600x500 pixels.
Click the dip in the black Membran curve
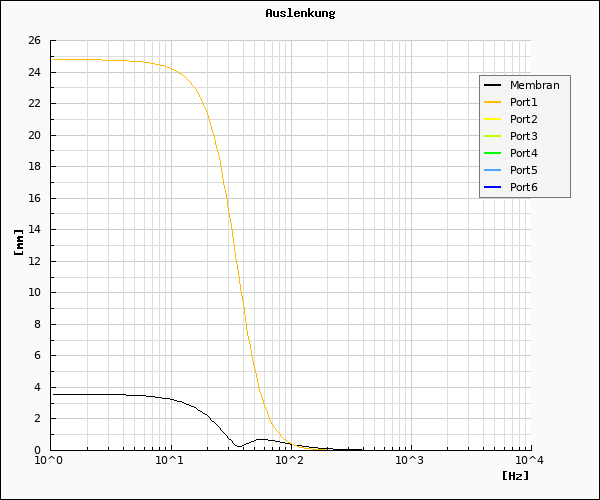click(238, 446)
